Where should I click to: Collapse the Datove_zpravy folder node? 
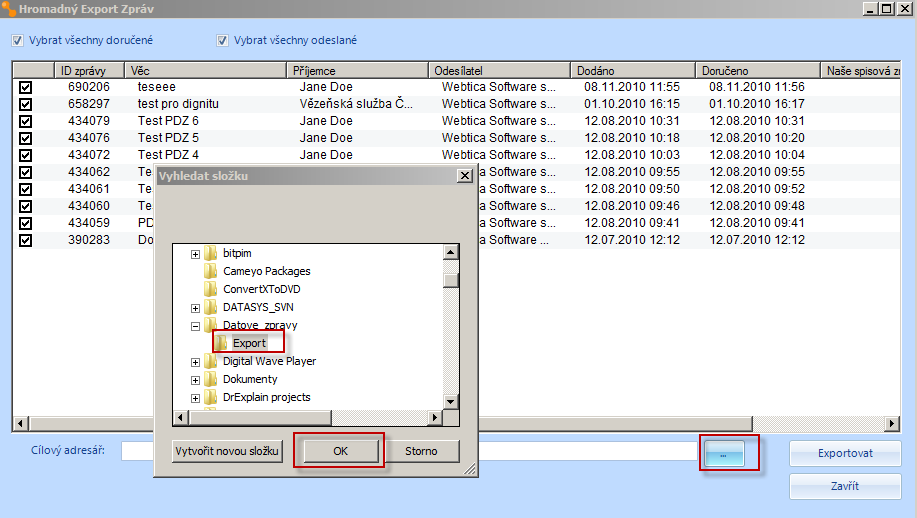[x=195, y=326]
